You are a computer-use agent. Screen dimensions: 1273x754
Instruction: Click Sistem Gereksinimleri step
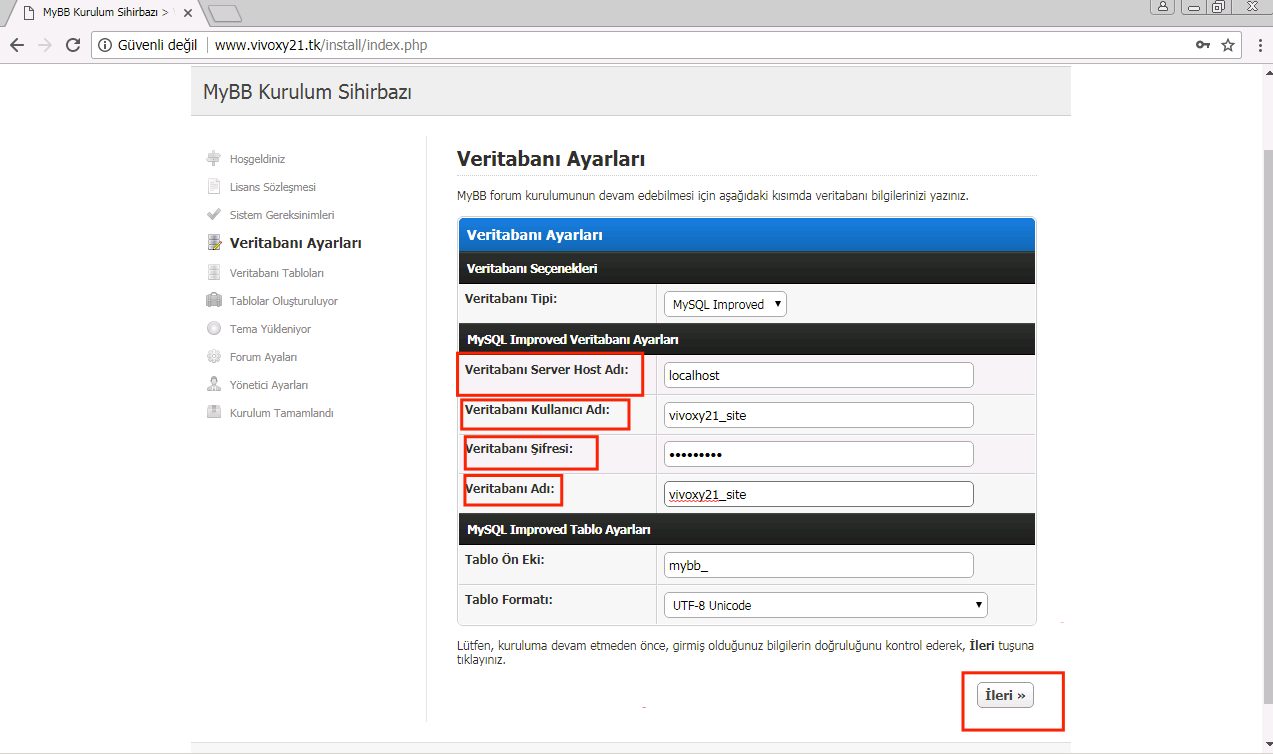(282, 215)
